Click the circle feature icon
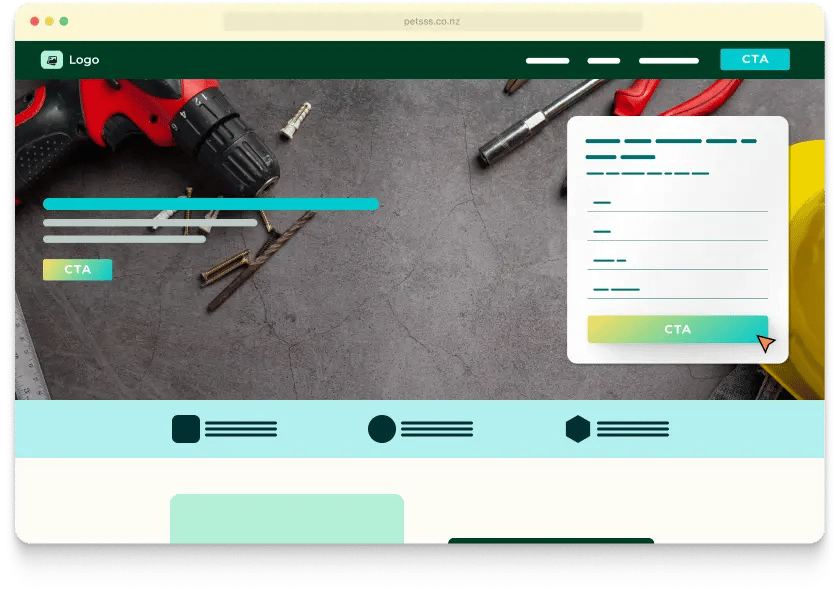 (382, 428)
